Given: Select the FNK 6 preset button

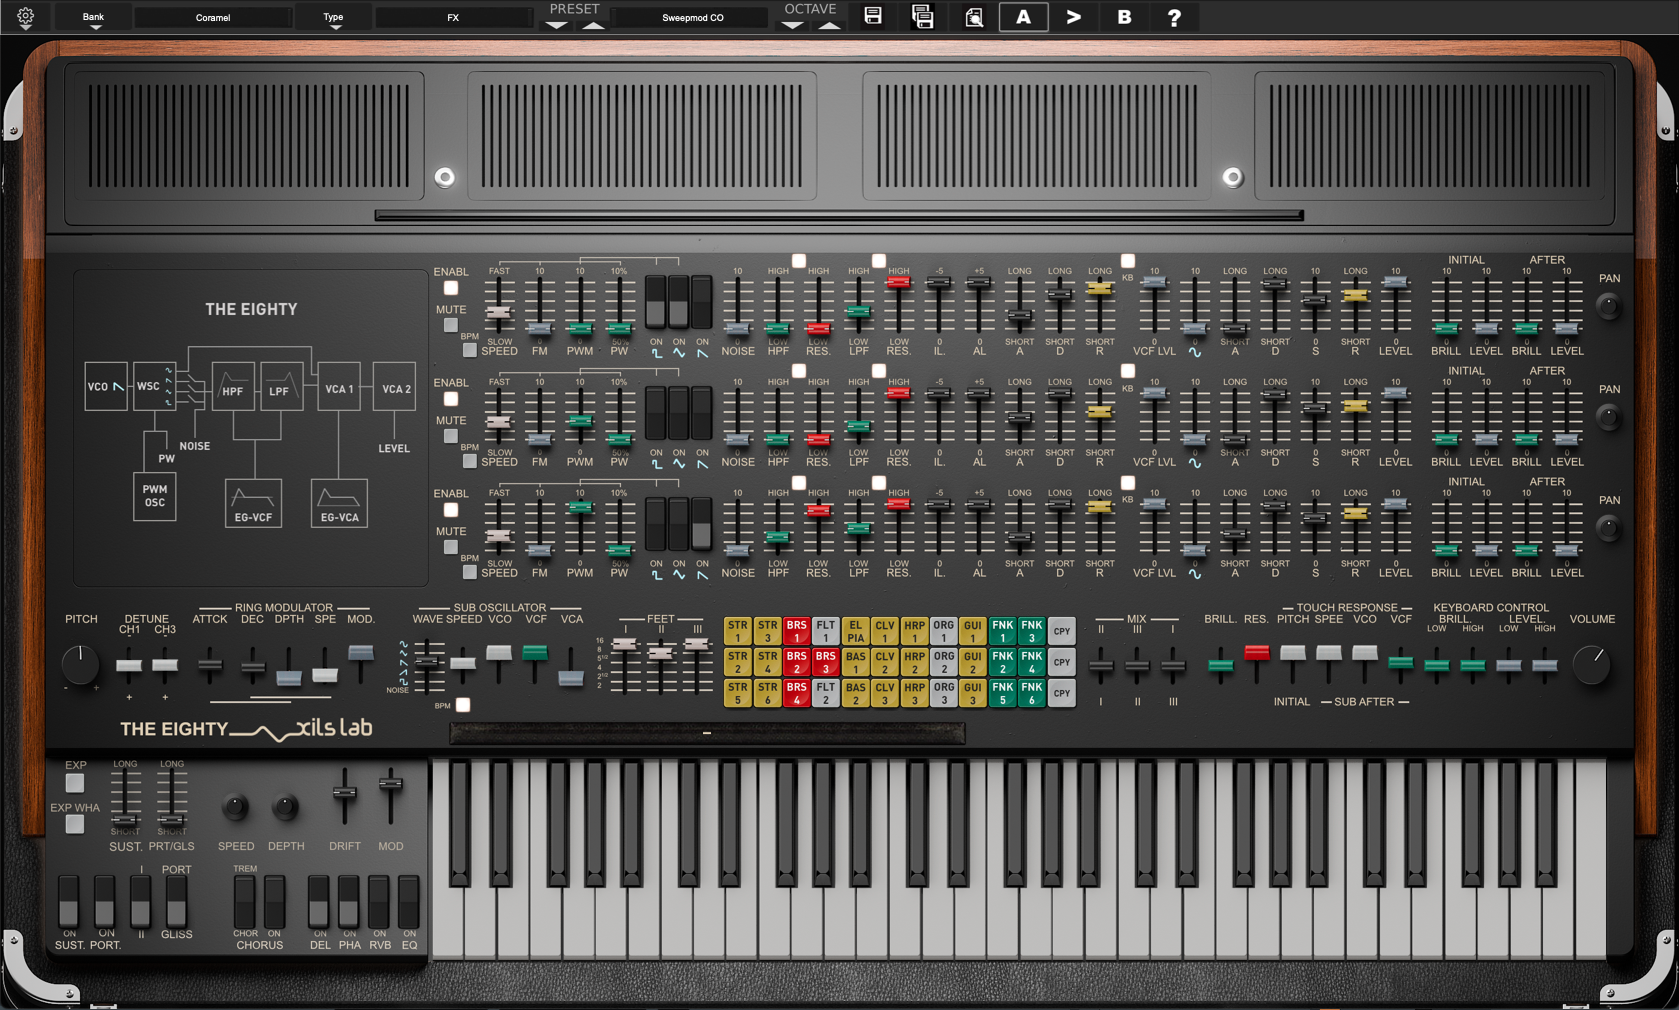Looking at the screenshot, I should [1032, 693].
